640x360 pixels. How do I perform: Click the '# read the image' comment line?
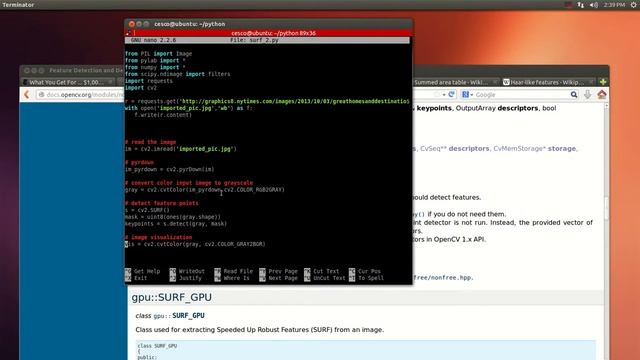point(151,142)
